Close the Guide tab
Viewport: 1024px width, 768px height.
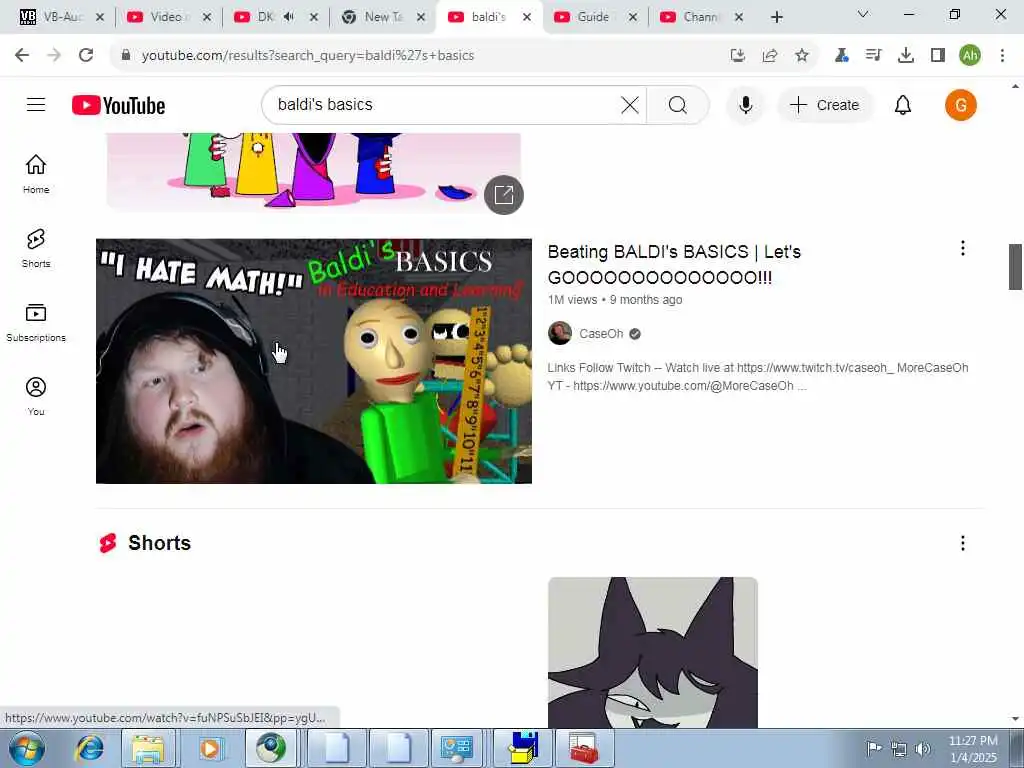pos(632,17)
